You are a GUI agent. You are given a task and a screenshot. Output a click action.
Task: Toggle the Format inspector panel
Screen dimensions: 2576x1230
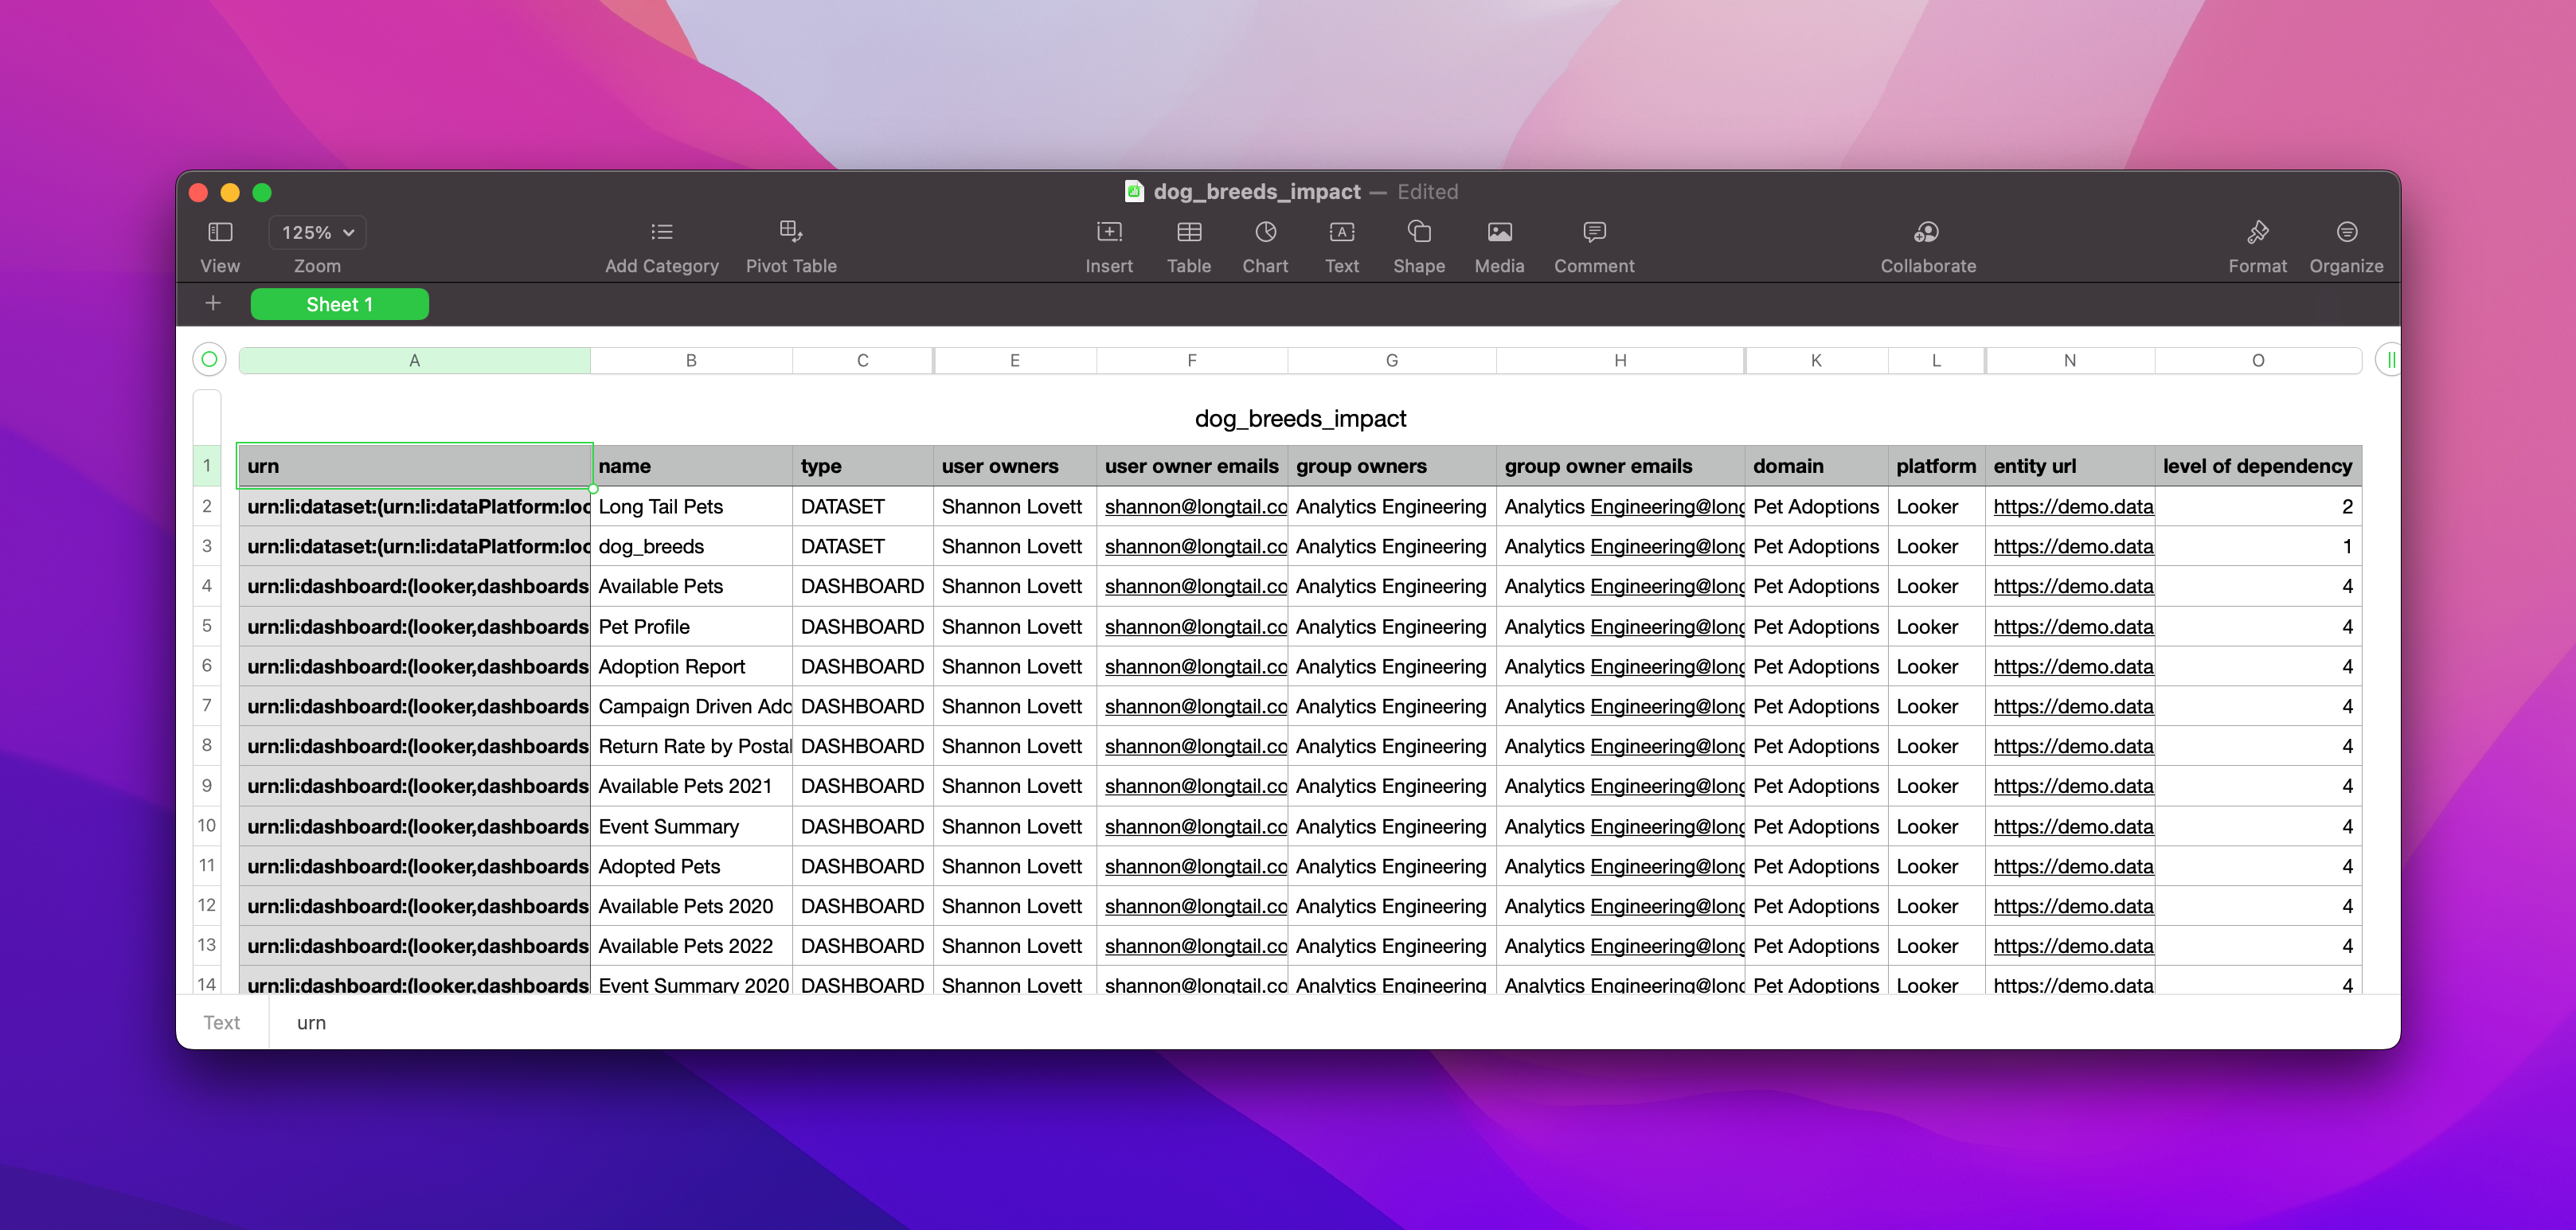[x=2257, y=232]
